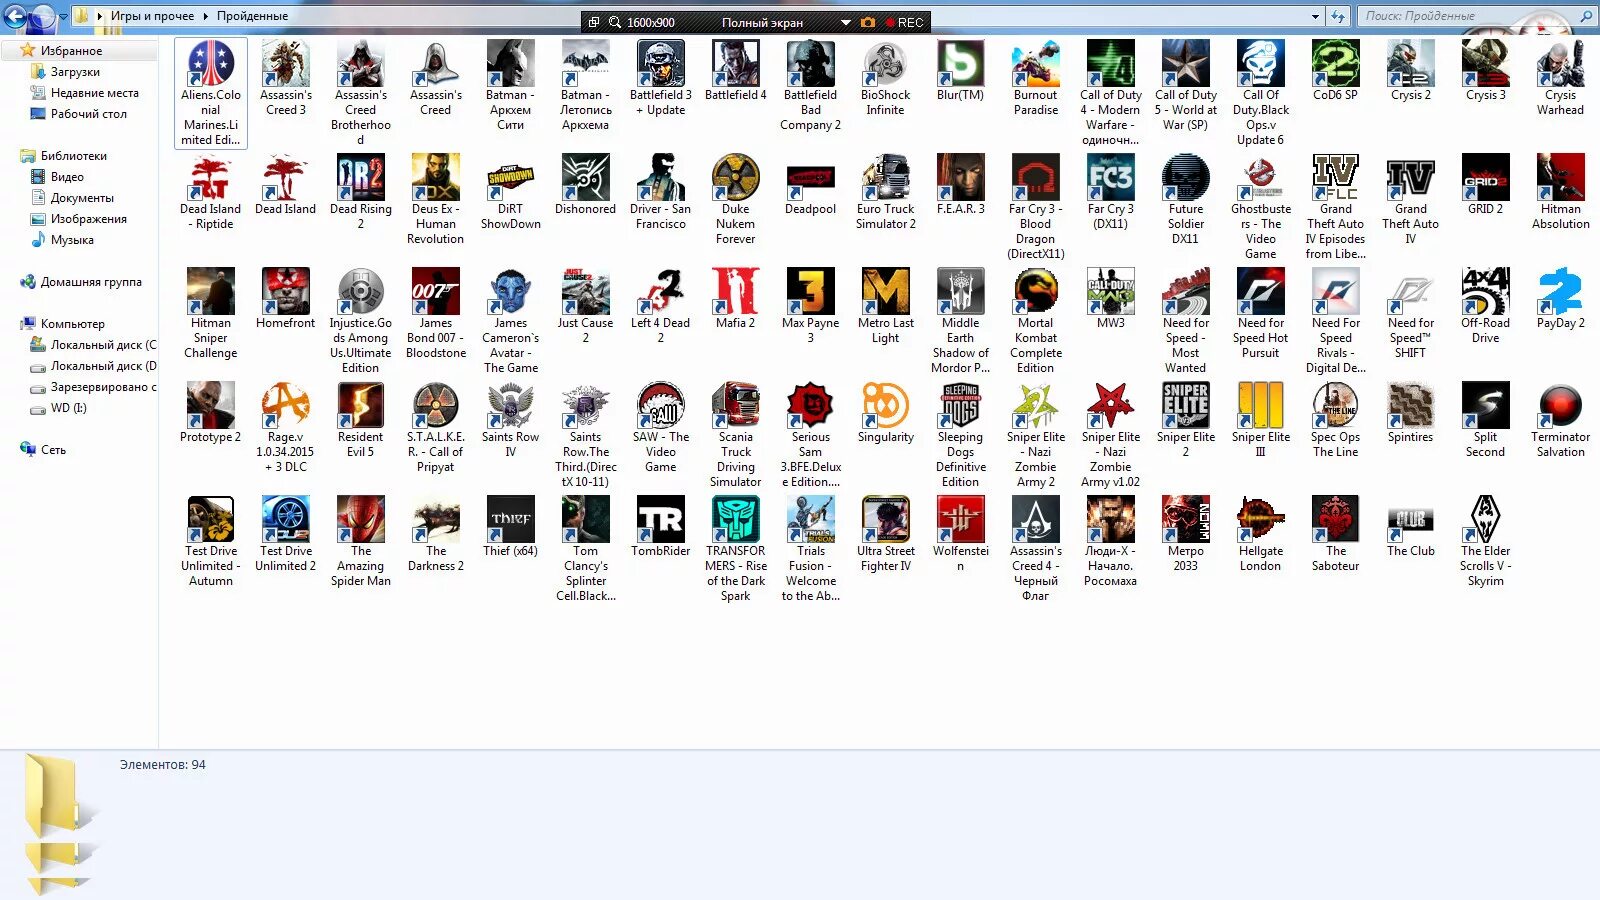Click the Dishonored game shortcut
This screenshot has width=1600, height=900.
pyautogui.click(x=585, y=178)
